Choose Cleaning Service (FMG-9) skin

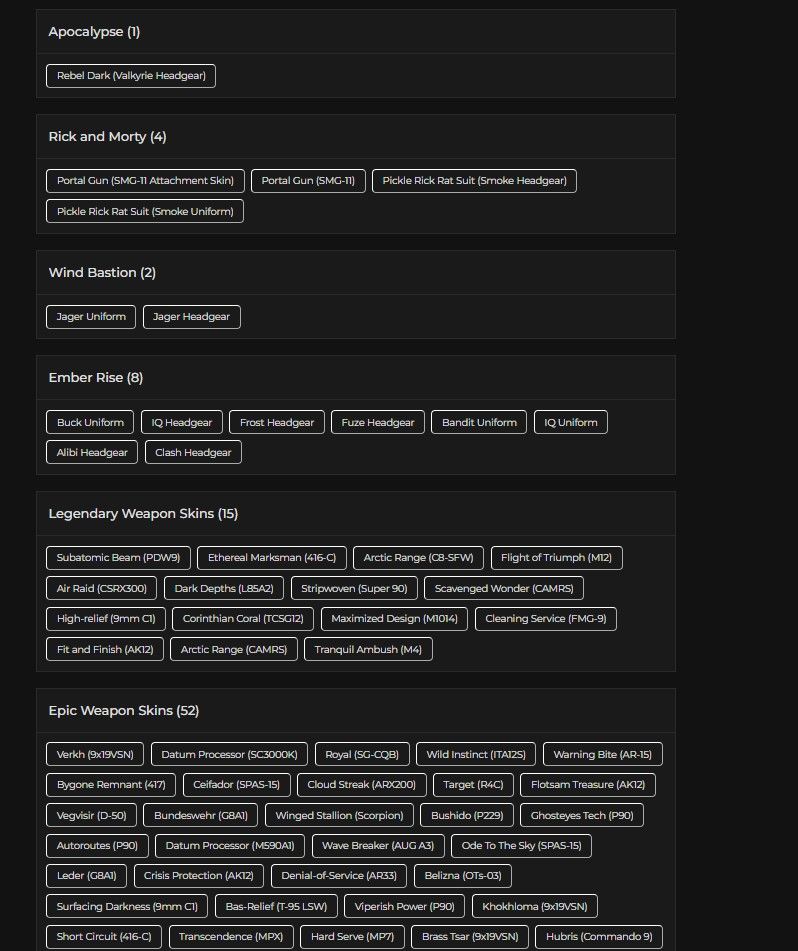pyautogui.click(x=546, y=619)
